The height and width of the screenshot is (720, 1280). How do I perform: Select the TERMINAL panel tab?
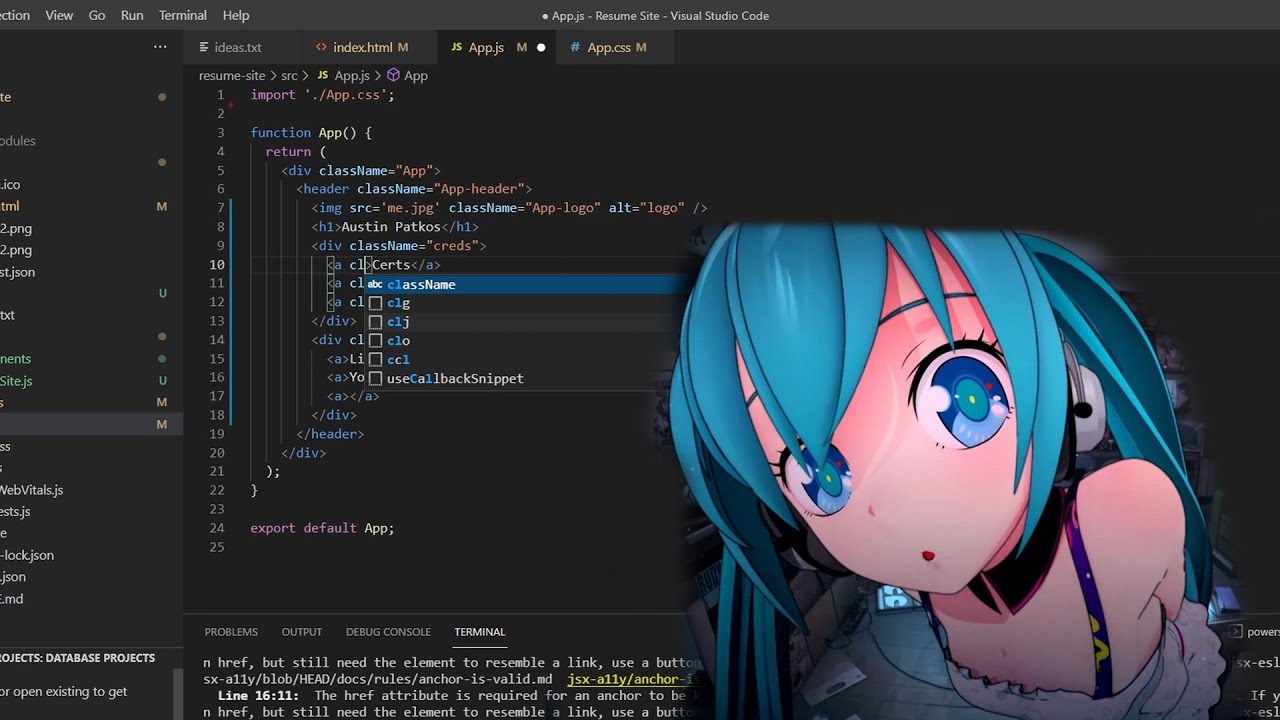click(480, 632)
